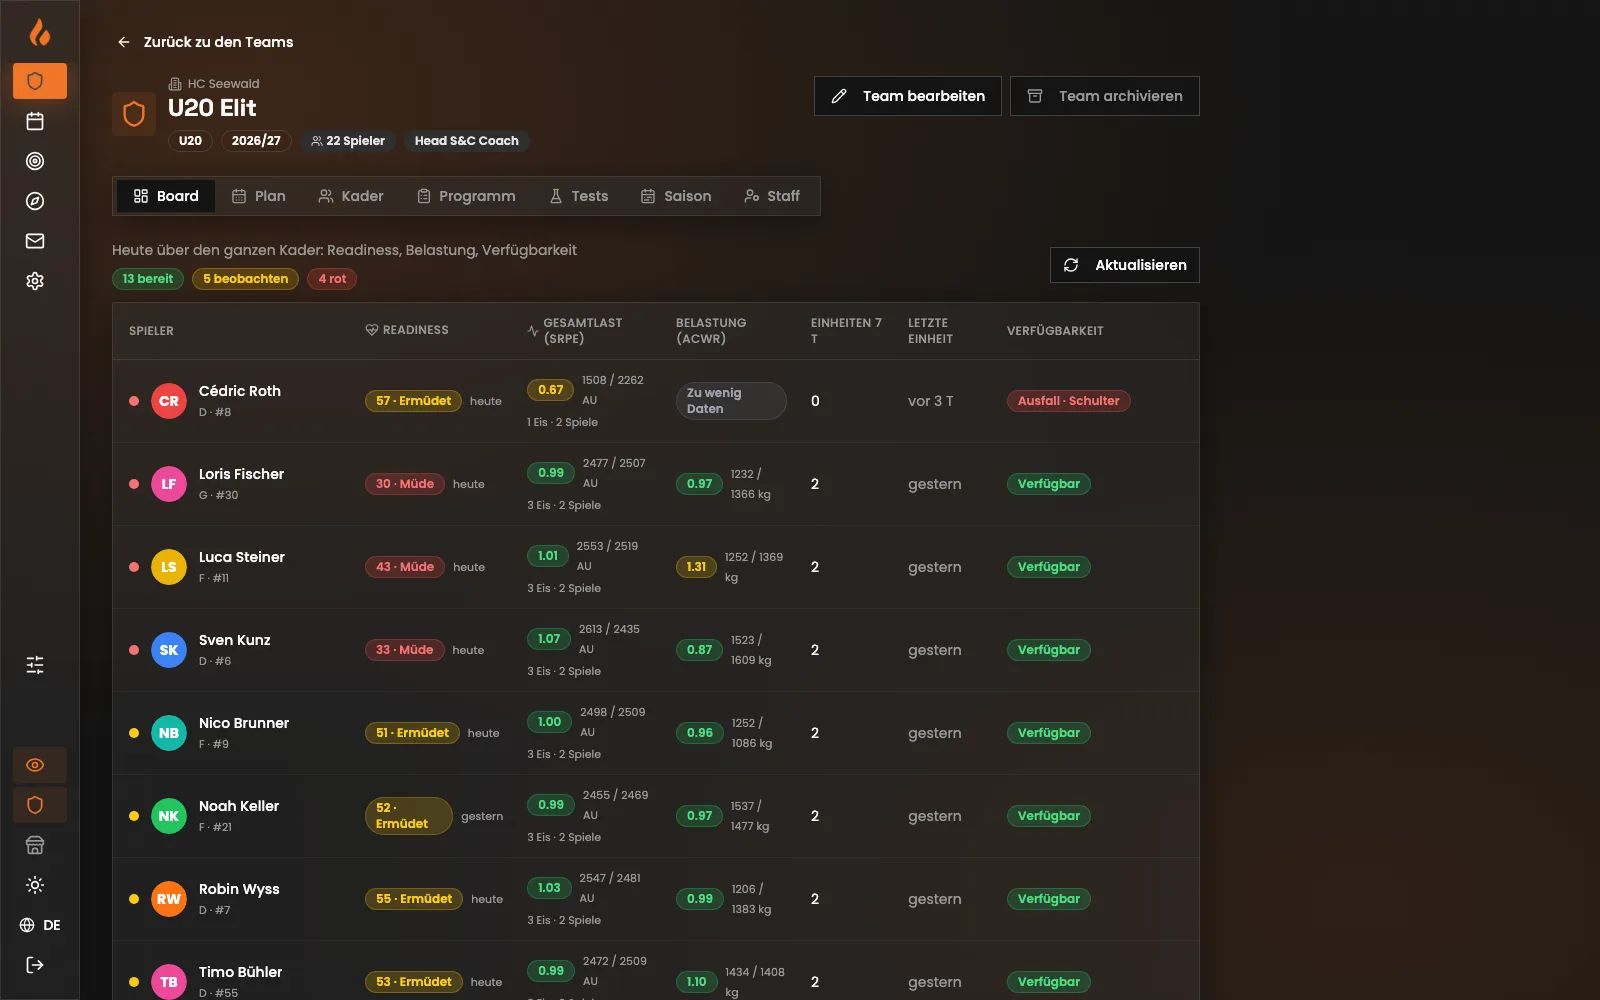This screenshot has width=1600, height=1000.
Task: Click the Aktualisieren refresh button
Action: coord(1124,265)
